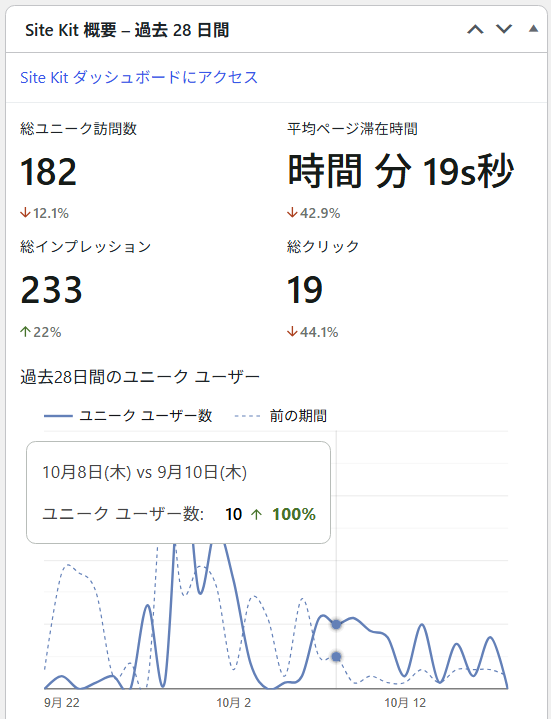Click the 総クリック label
The image size is (551, 719).
click(323, 246)
